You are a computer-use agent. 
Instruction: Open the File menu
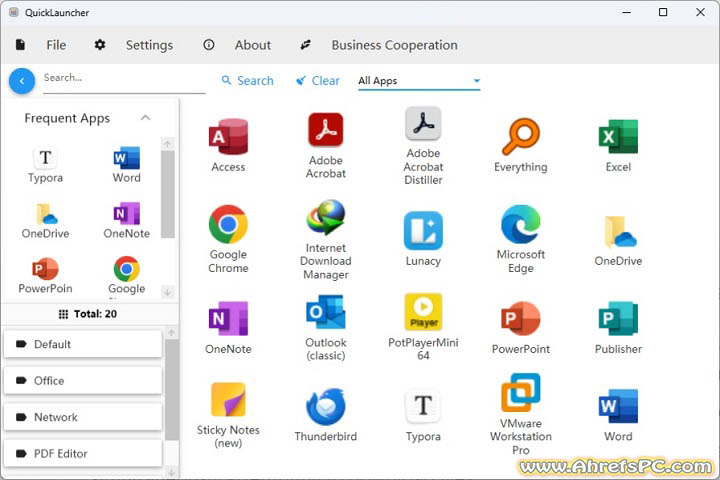pyautogui.click(x=41, y=45)
